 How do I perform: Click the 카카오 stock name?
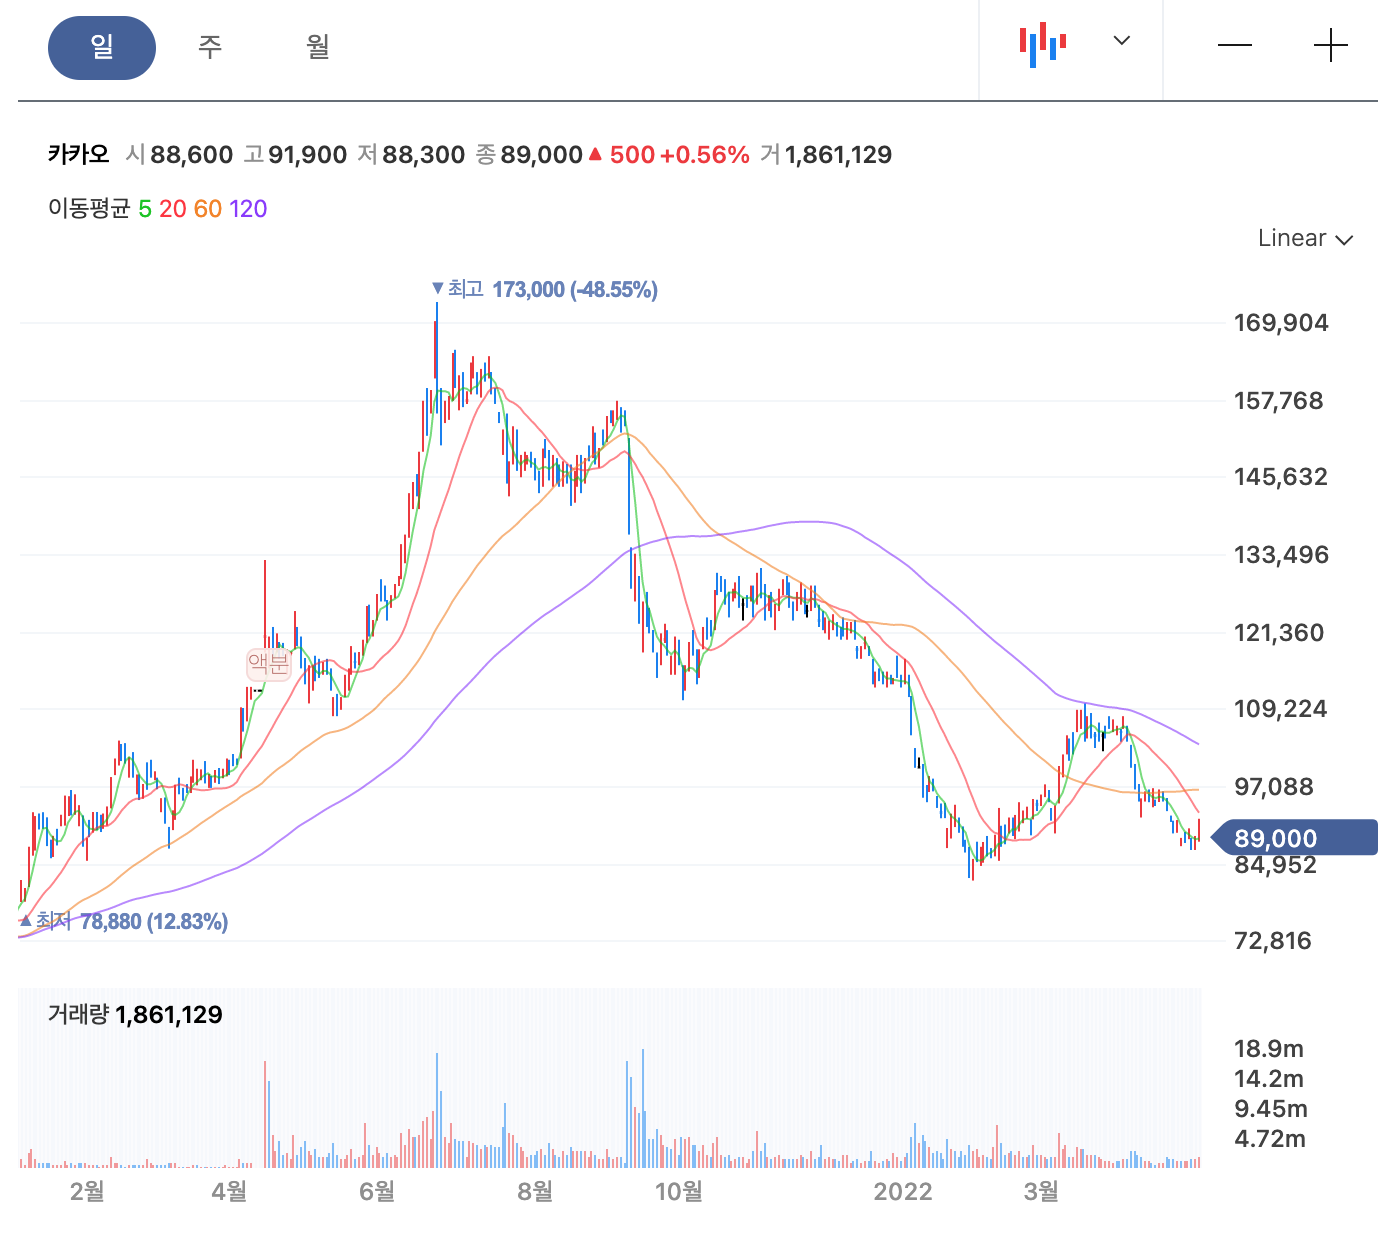pos(79,155)
